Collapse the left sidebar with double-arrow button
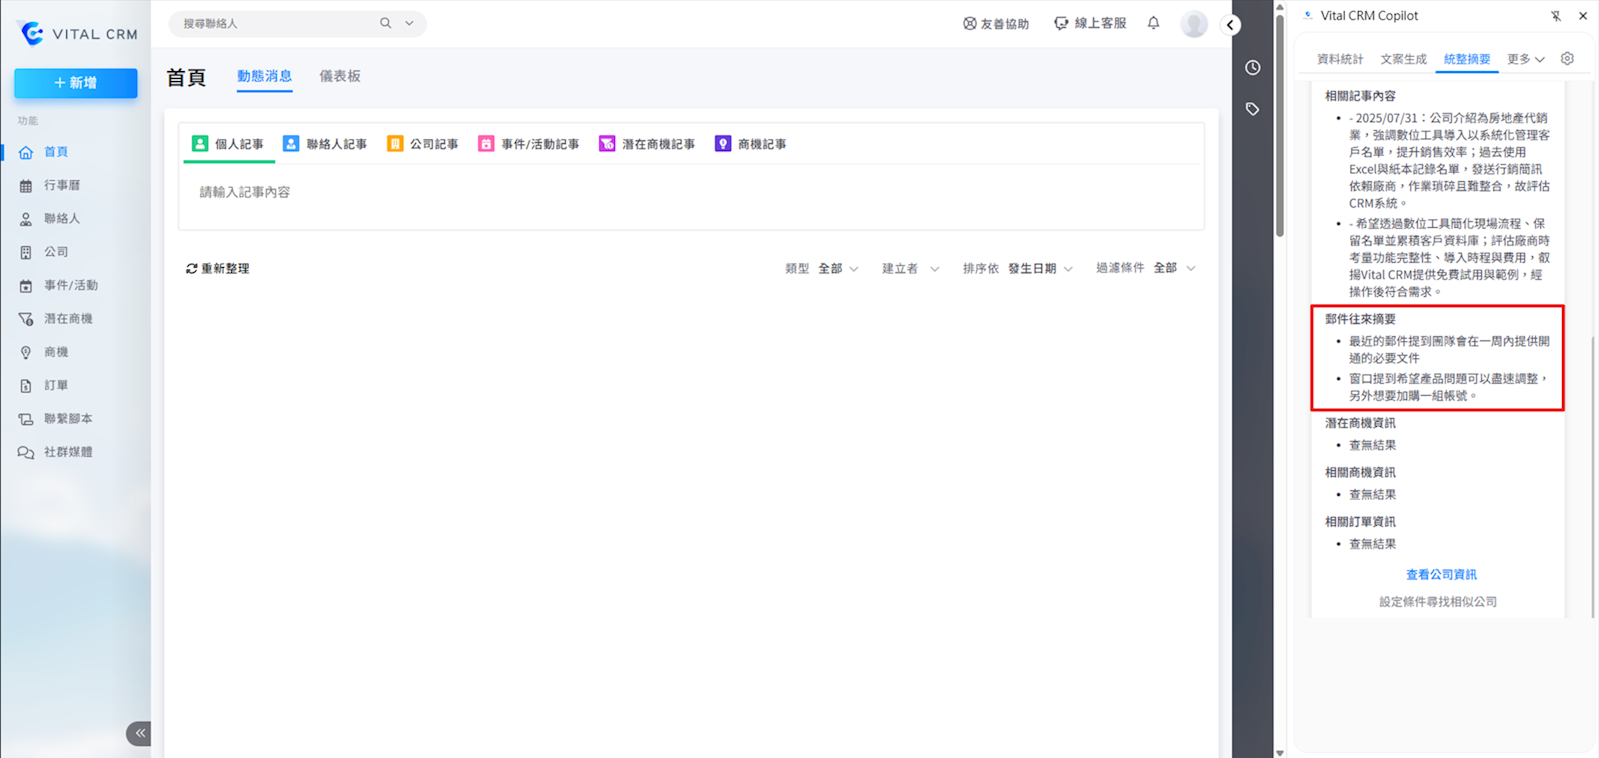Viewport: 1599px width, 758px height. click(x=139, y=733)
